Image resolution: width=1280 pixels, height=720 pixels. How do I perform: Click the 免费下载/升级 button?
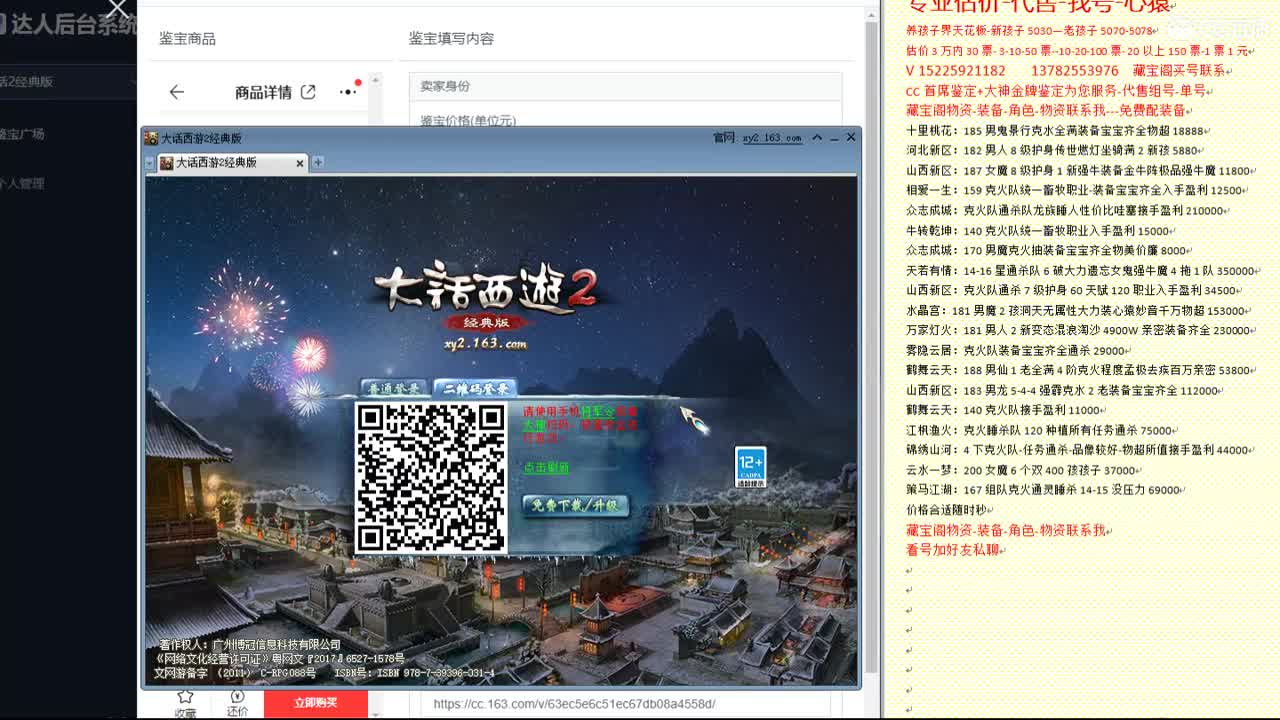575,505
